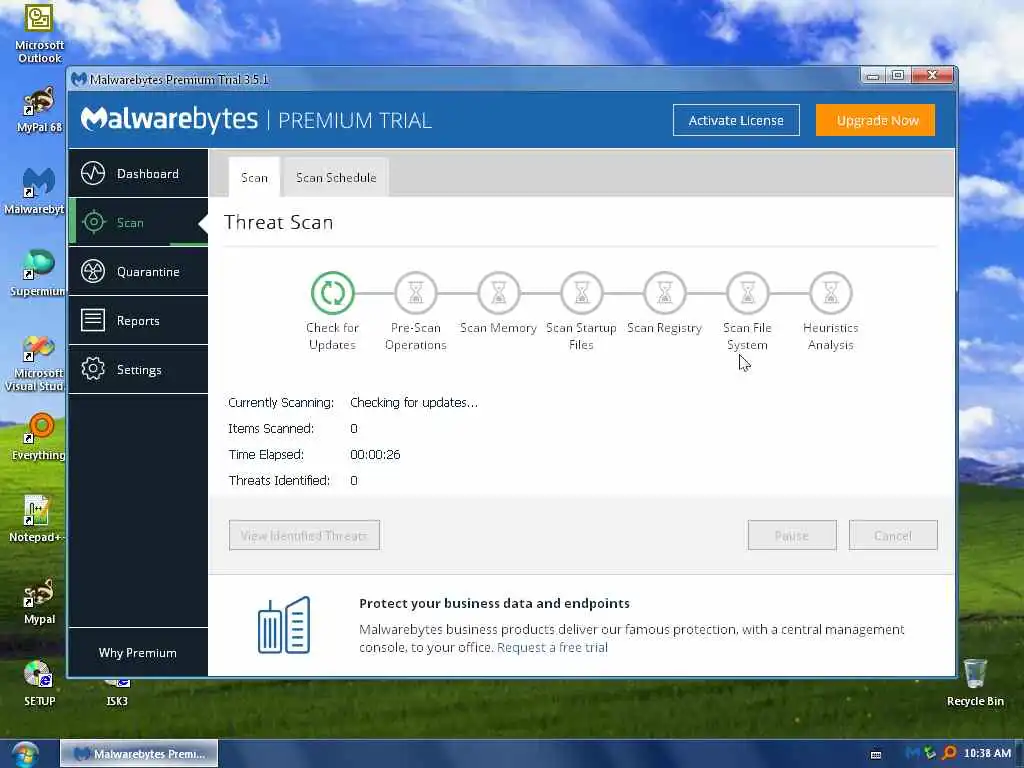Viewport: 1024px width, 768px height.
Task: Click the Settings gear icon
Action: point(93,369)
